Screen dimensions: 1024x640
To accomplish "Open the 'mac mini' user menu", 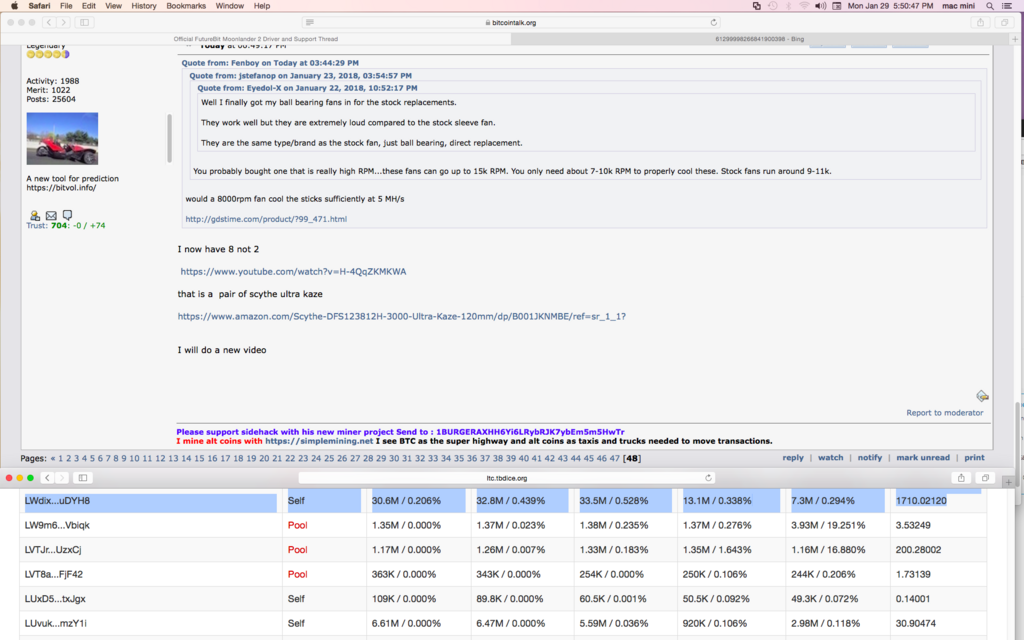I will pyautogui.click(x=958, y=6).
